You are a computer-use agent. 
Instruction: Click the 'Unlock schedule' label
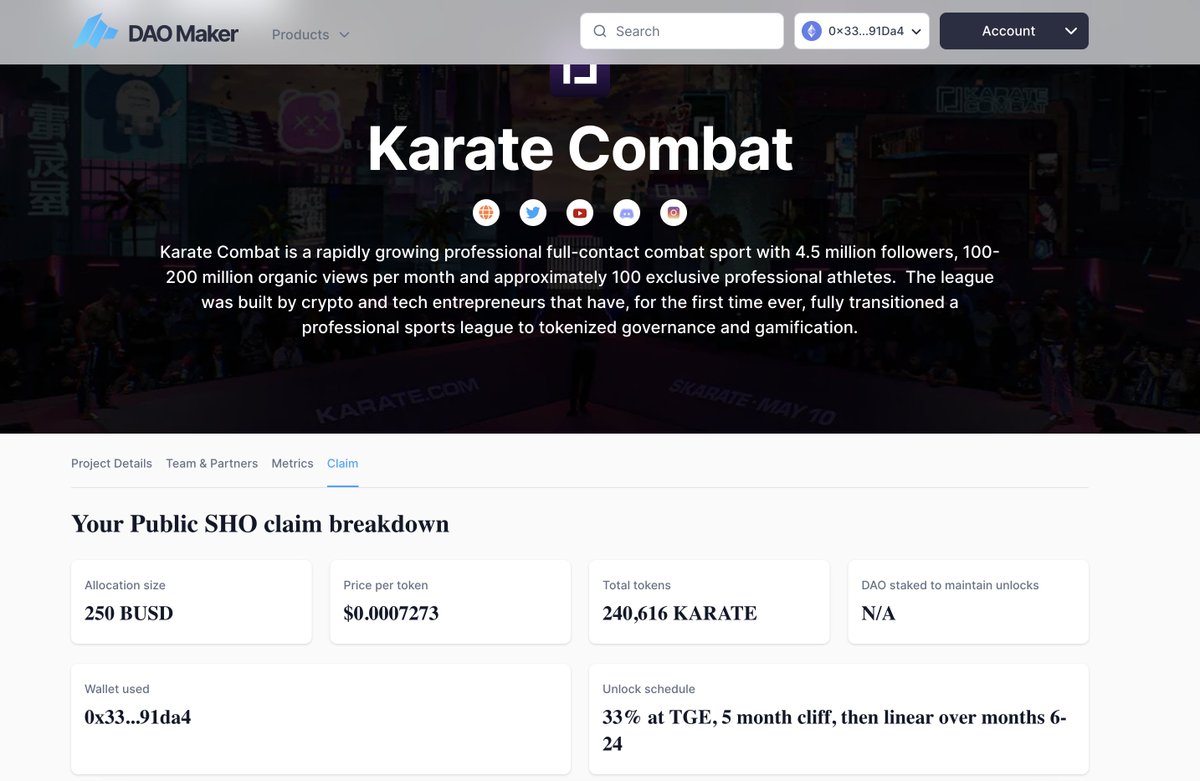[x=649, y=689]
